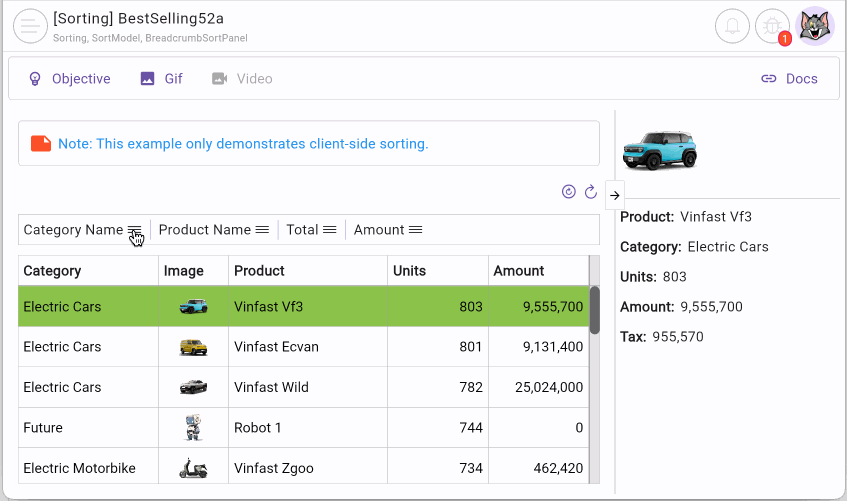Viewport: 847px width, 501px height.
Task: Click the circular reset sort icon
Action: pos(569,192)
